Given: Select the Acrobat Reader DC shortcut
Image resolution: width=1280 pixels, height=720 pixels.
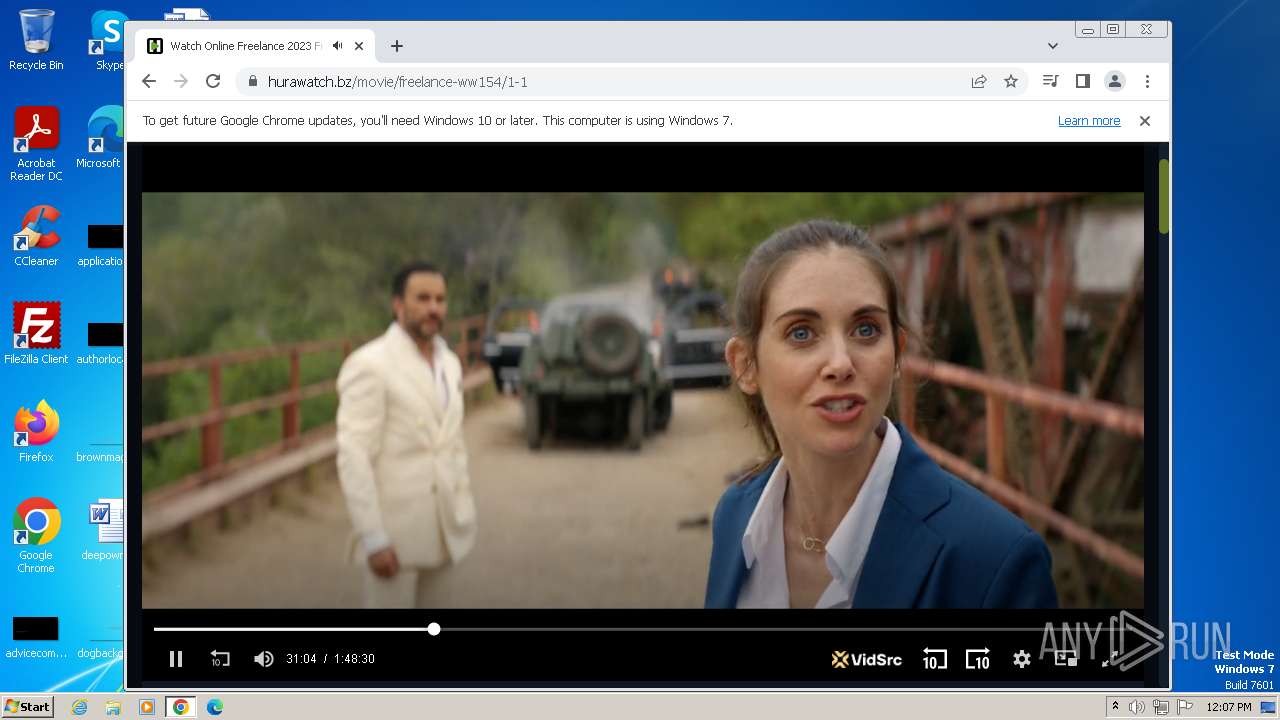Looking at the screenshot, I should (x=36, y=145).
